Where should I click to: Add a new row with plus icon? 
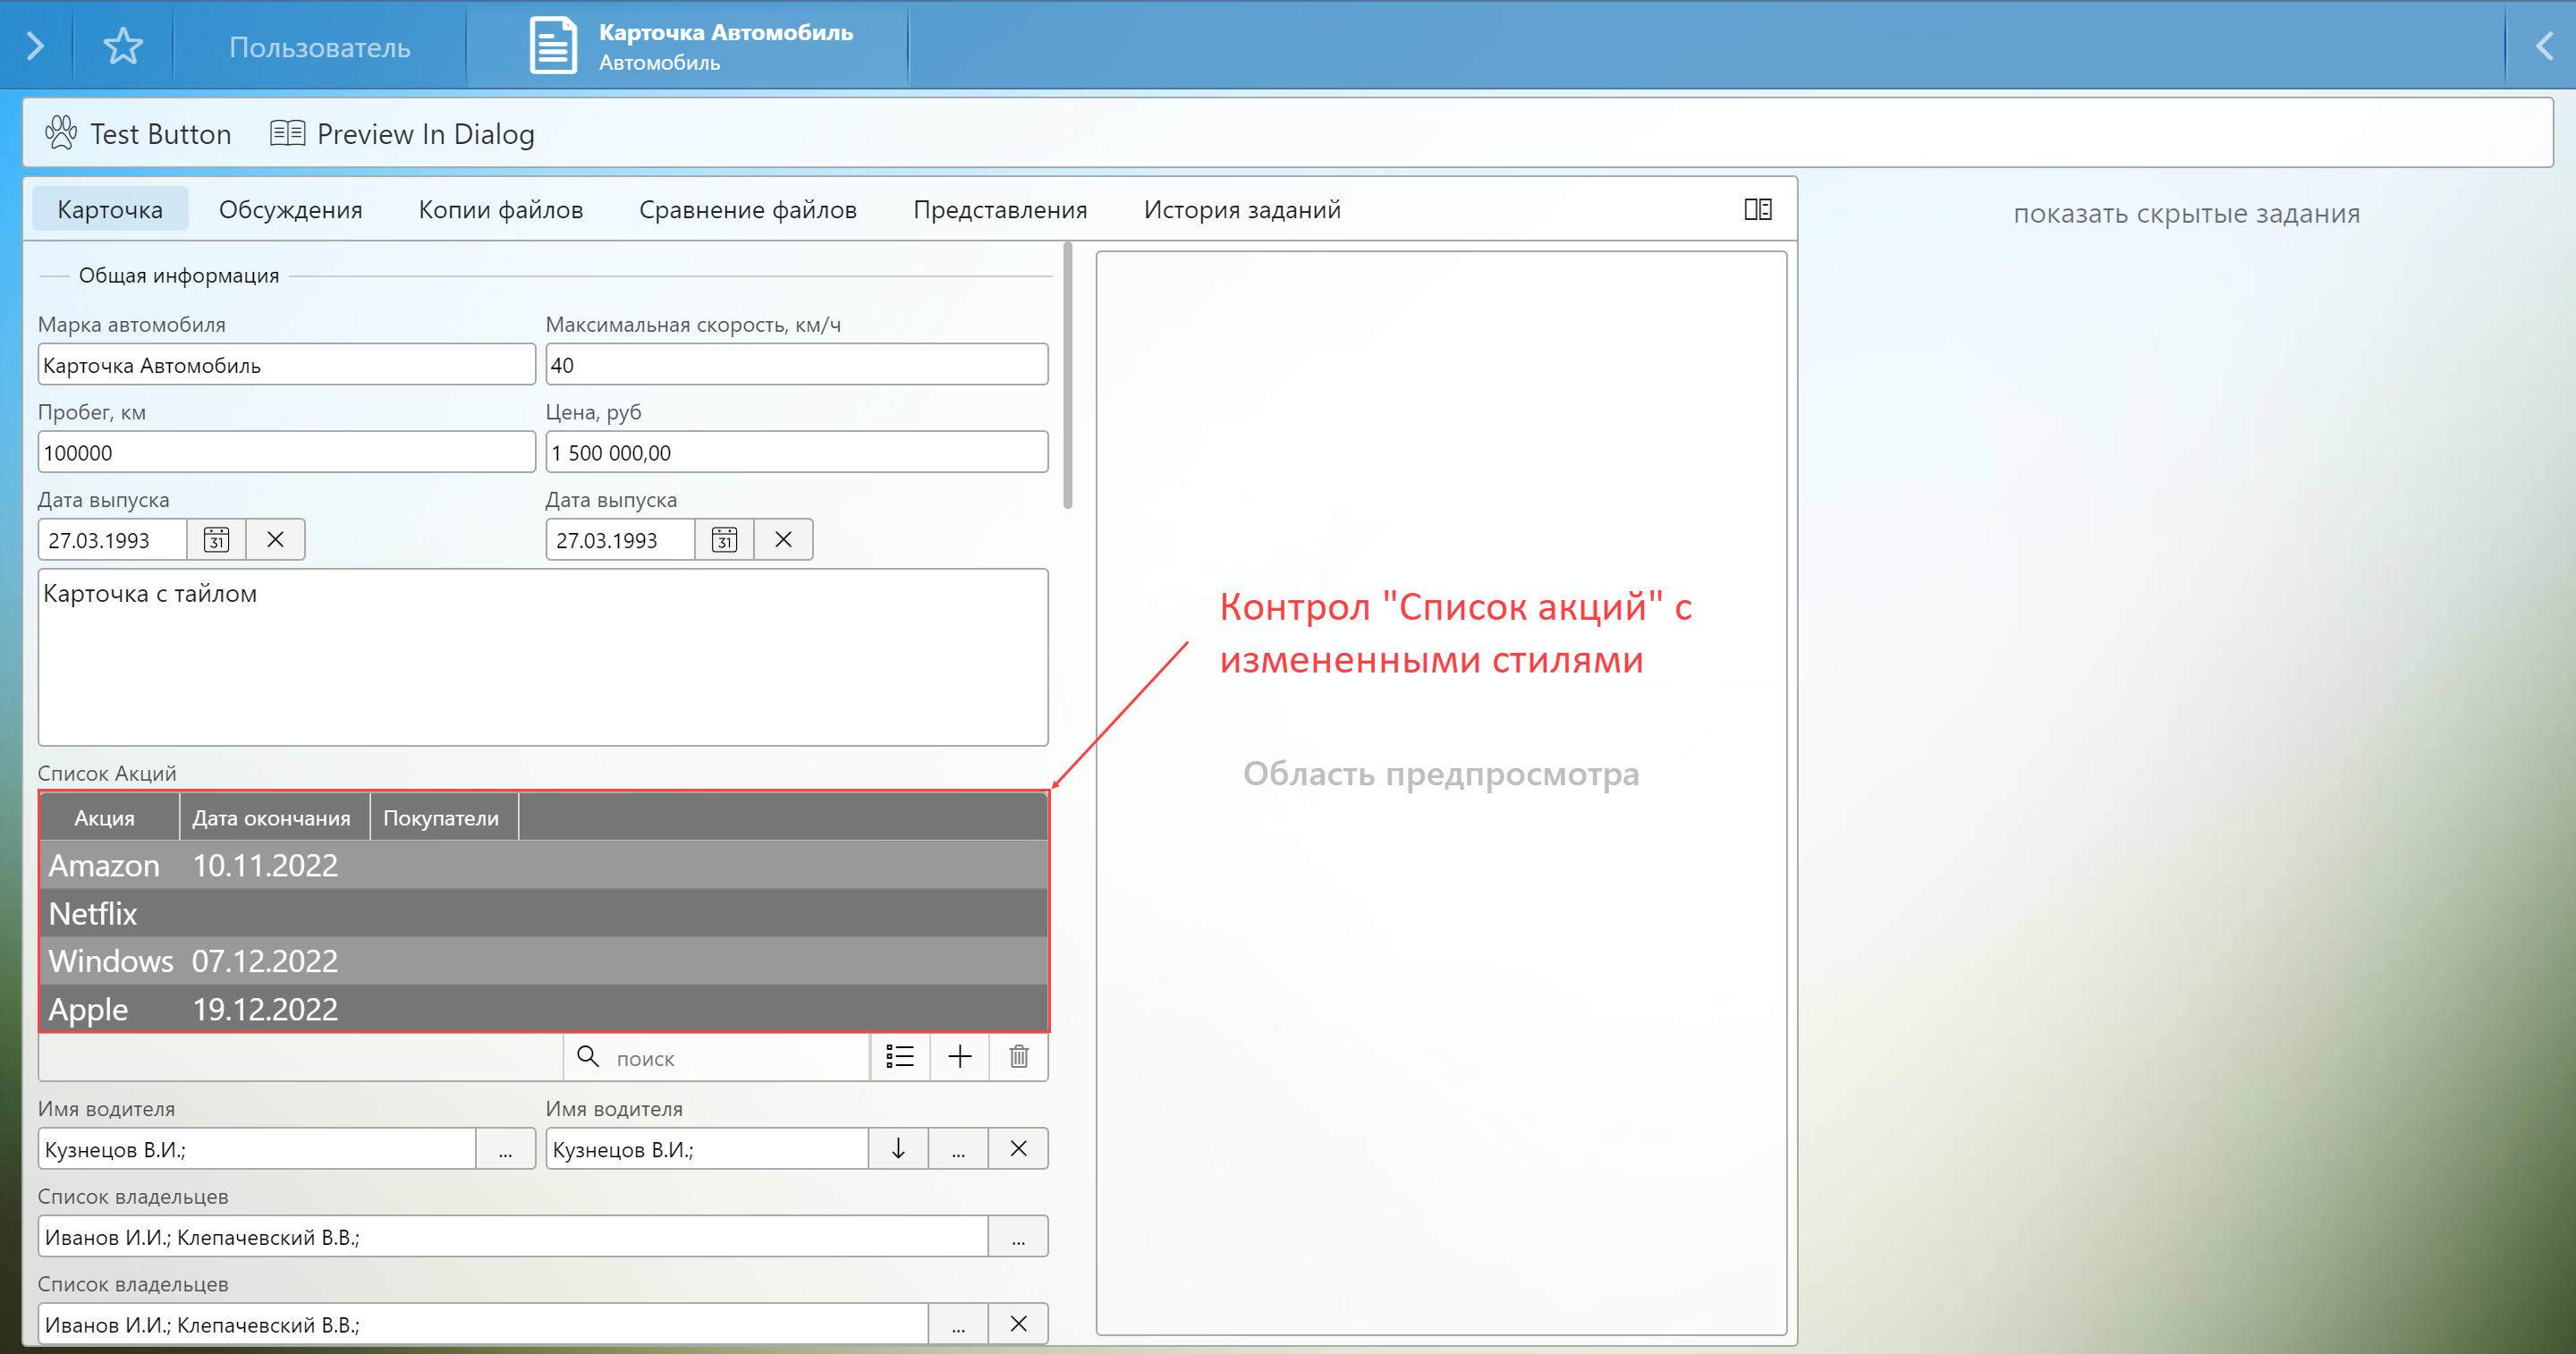point(959,1057)
